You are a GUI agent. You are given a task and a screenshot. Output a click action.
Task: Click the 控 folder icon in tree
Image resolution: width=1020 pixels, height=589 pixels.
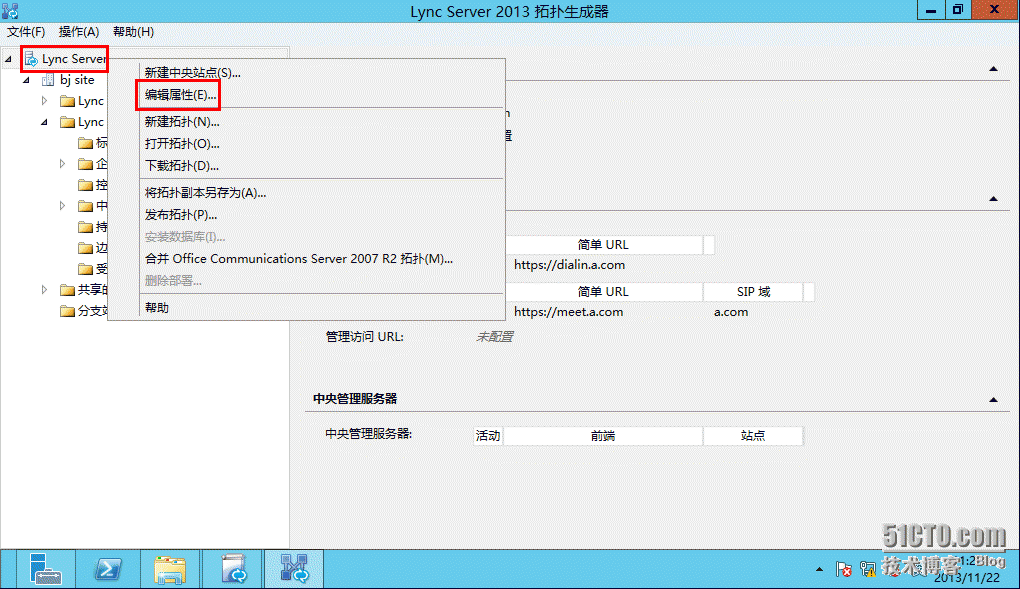pyautogui.click(x=85, y=185)
